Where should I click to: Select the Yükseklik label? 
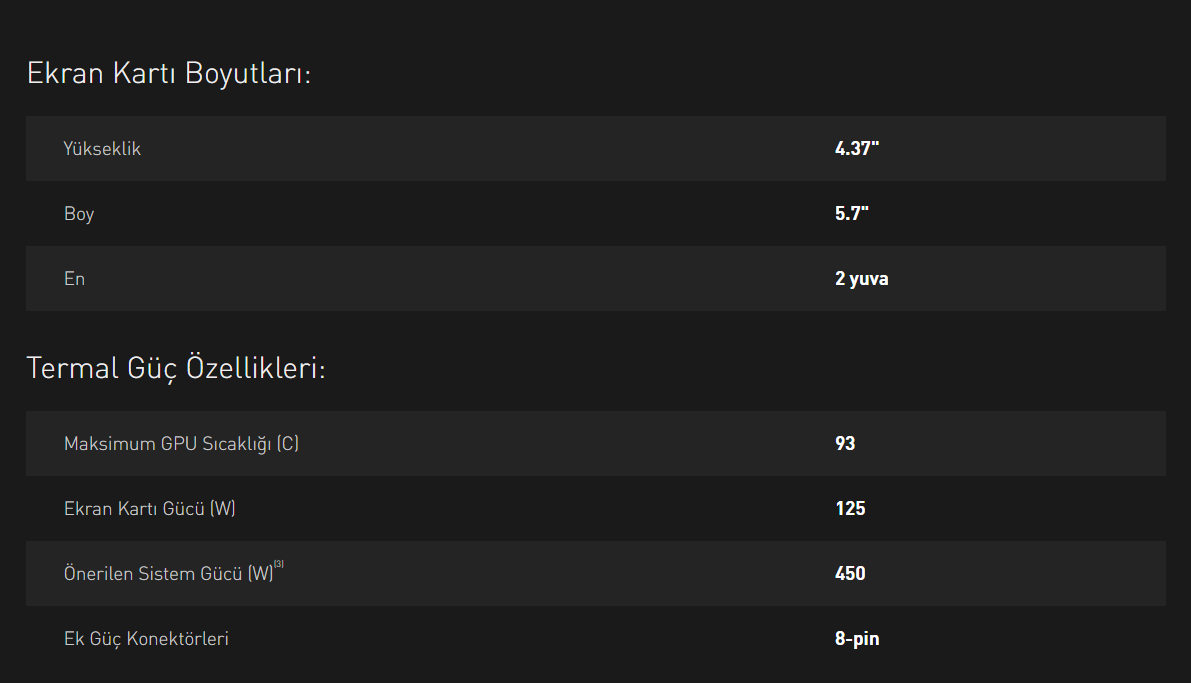click(x=102, y=149)
